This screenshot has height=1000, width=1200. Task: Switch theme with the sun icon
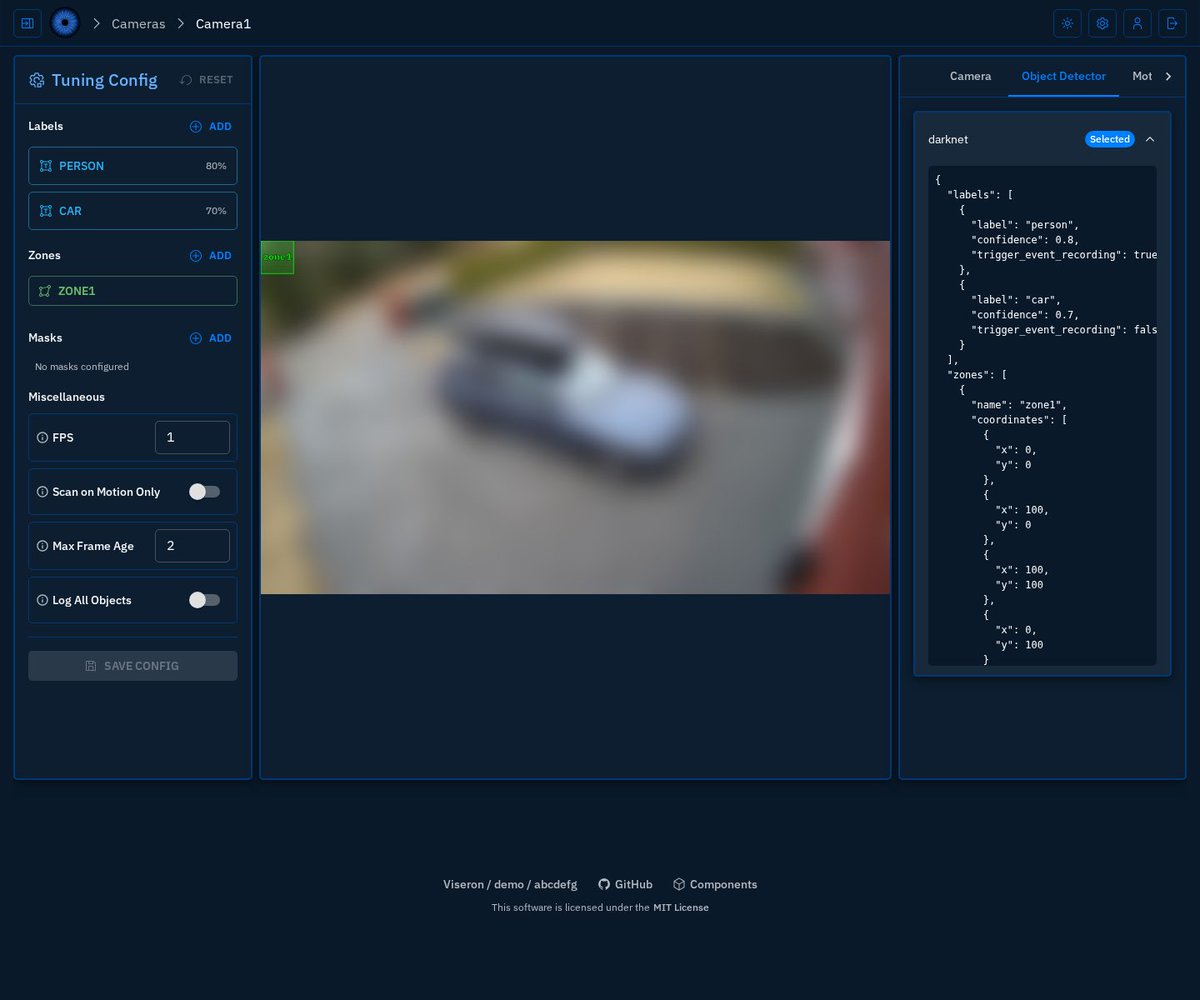(1068, 23)
